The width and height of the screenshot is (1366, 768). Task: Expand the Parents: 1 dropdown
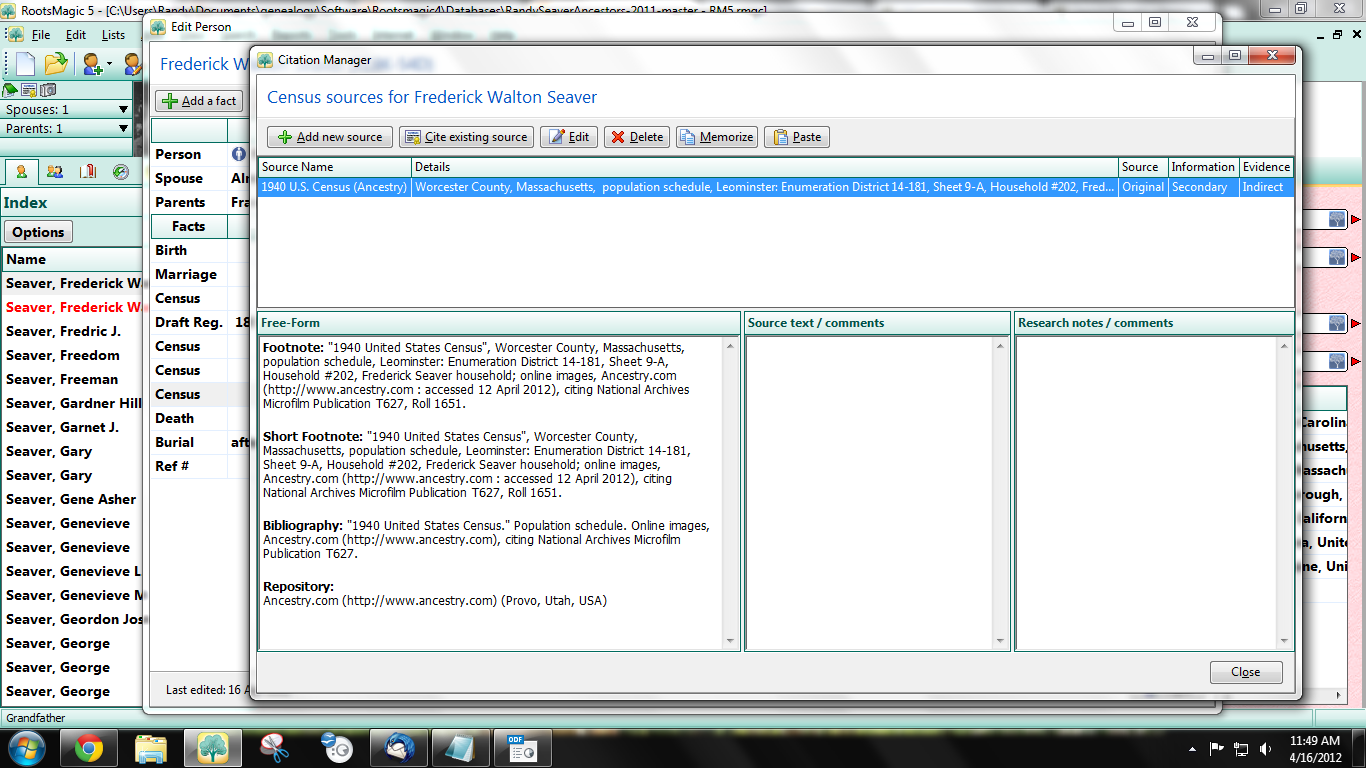[x=125, y=127]
